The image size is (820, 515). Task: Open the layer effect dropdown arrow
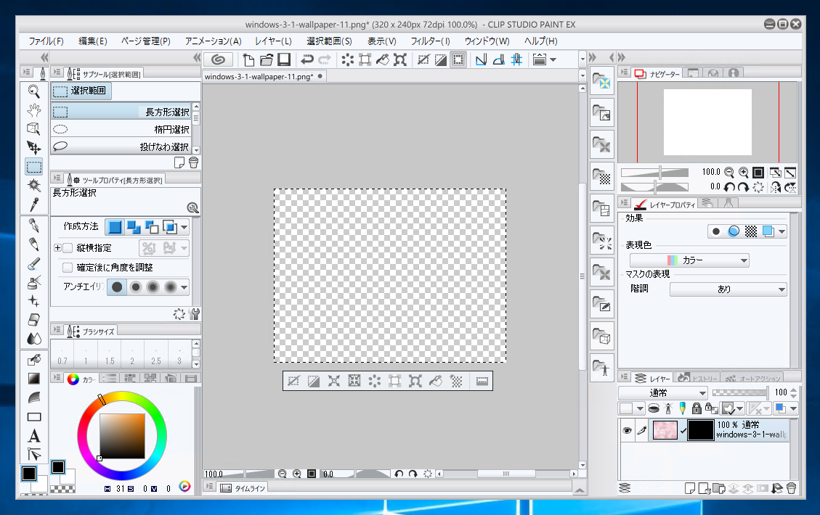pos(782,231)
